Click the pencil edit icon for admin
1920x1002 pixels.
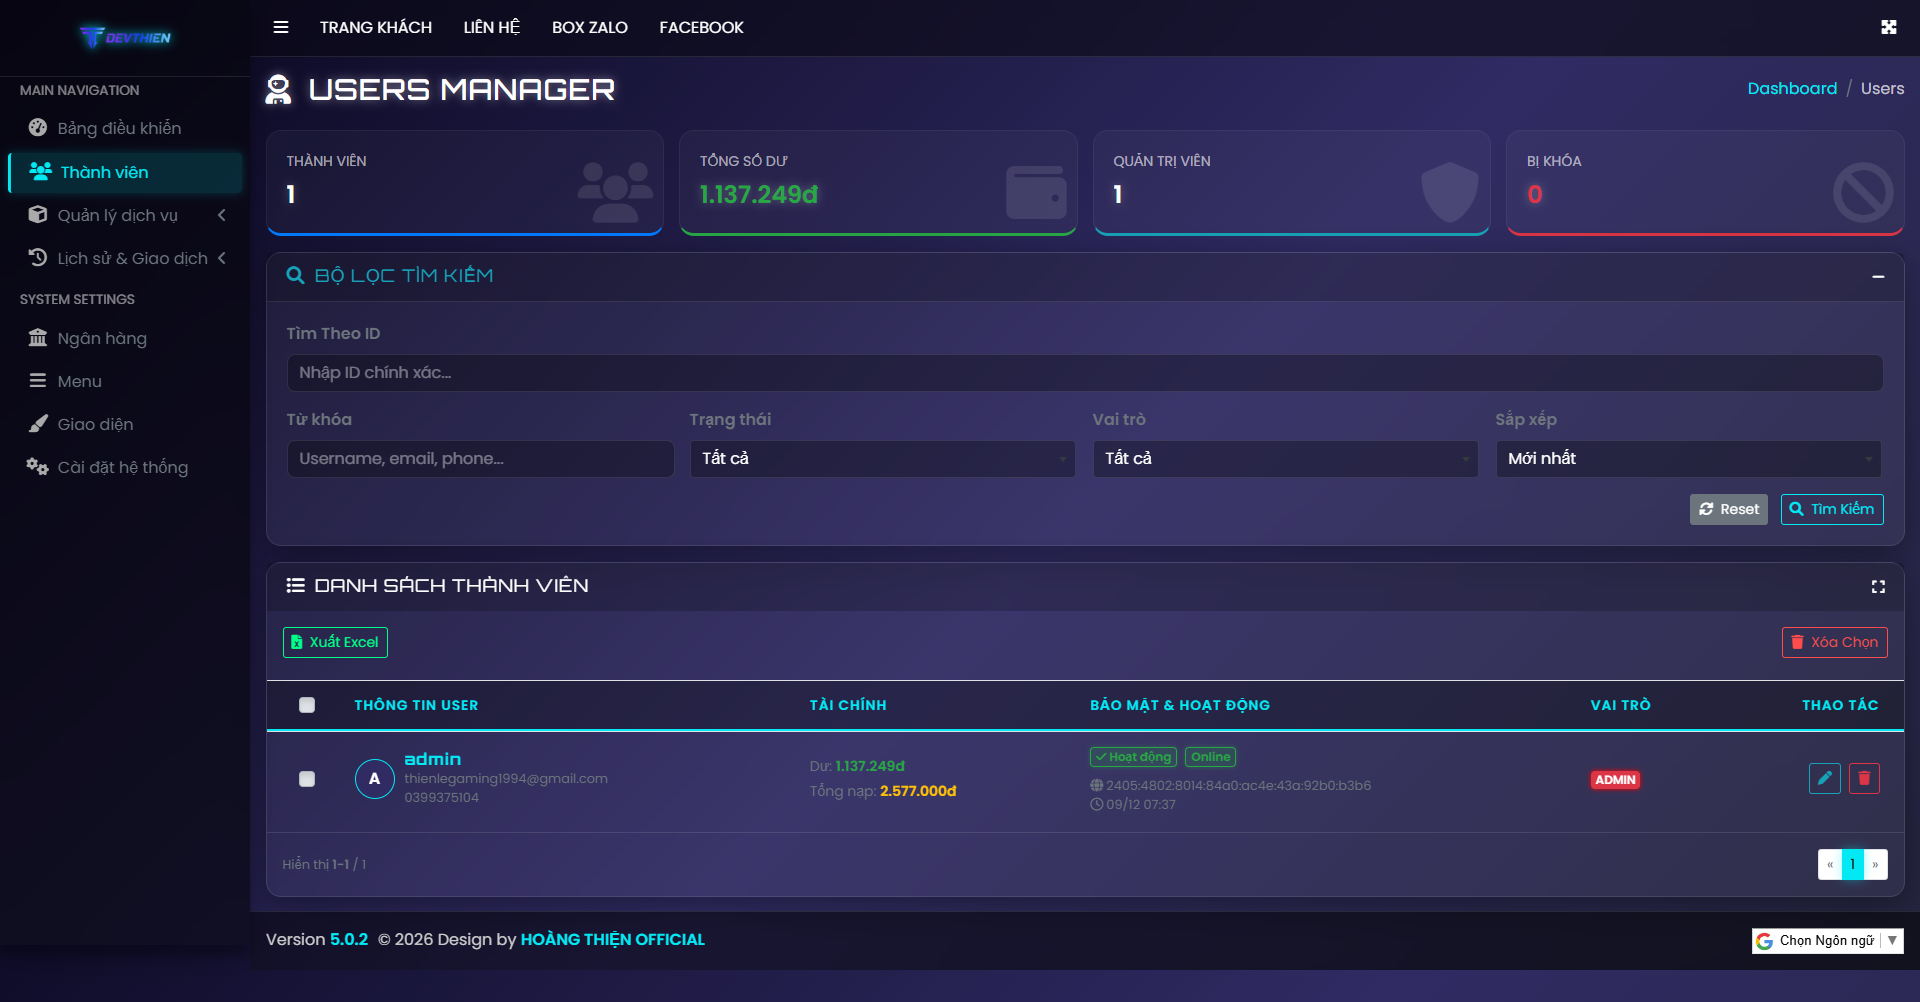pos(1824,778)
